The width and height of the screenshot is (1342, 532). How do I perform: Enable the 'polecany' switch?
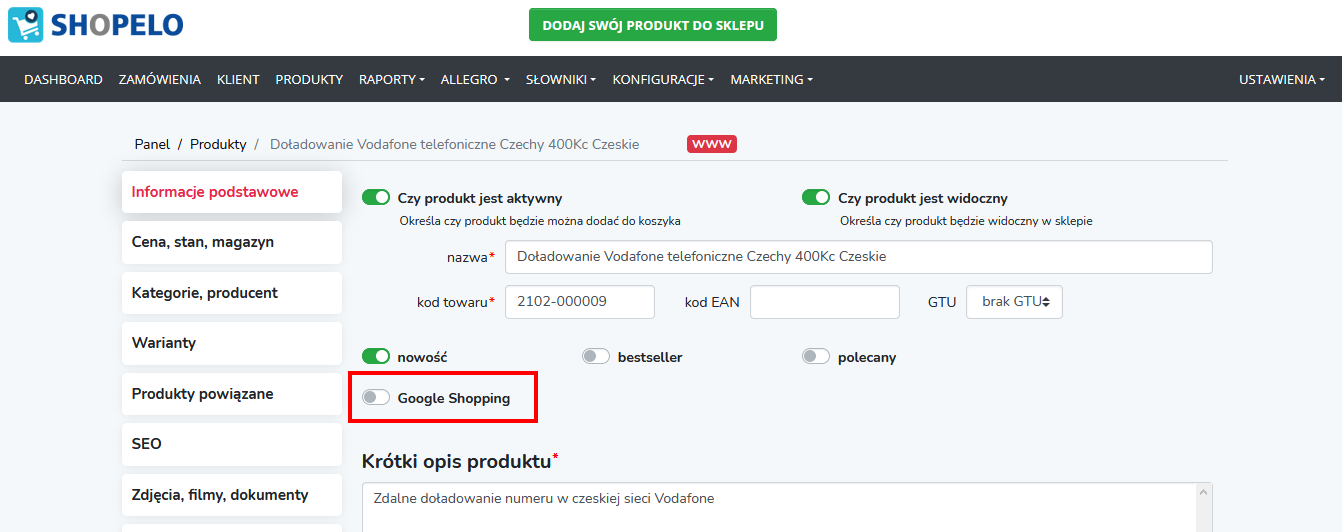click(x=816, y=356)
